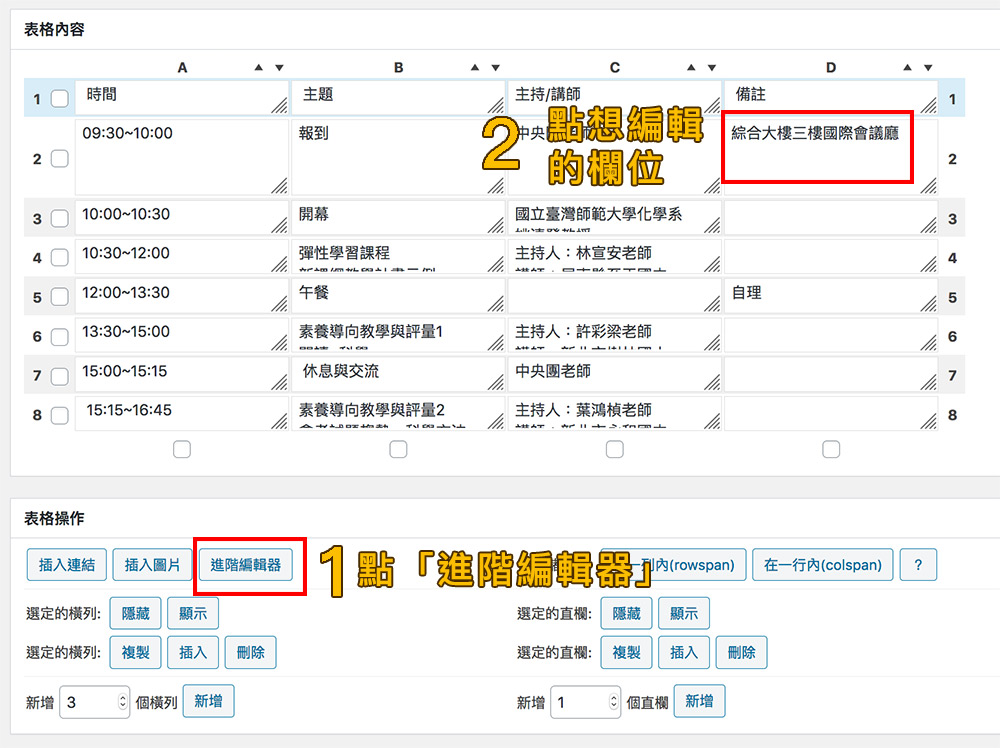
Task: Click 在一行內(colspan) button
Action: pos(822,565)
